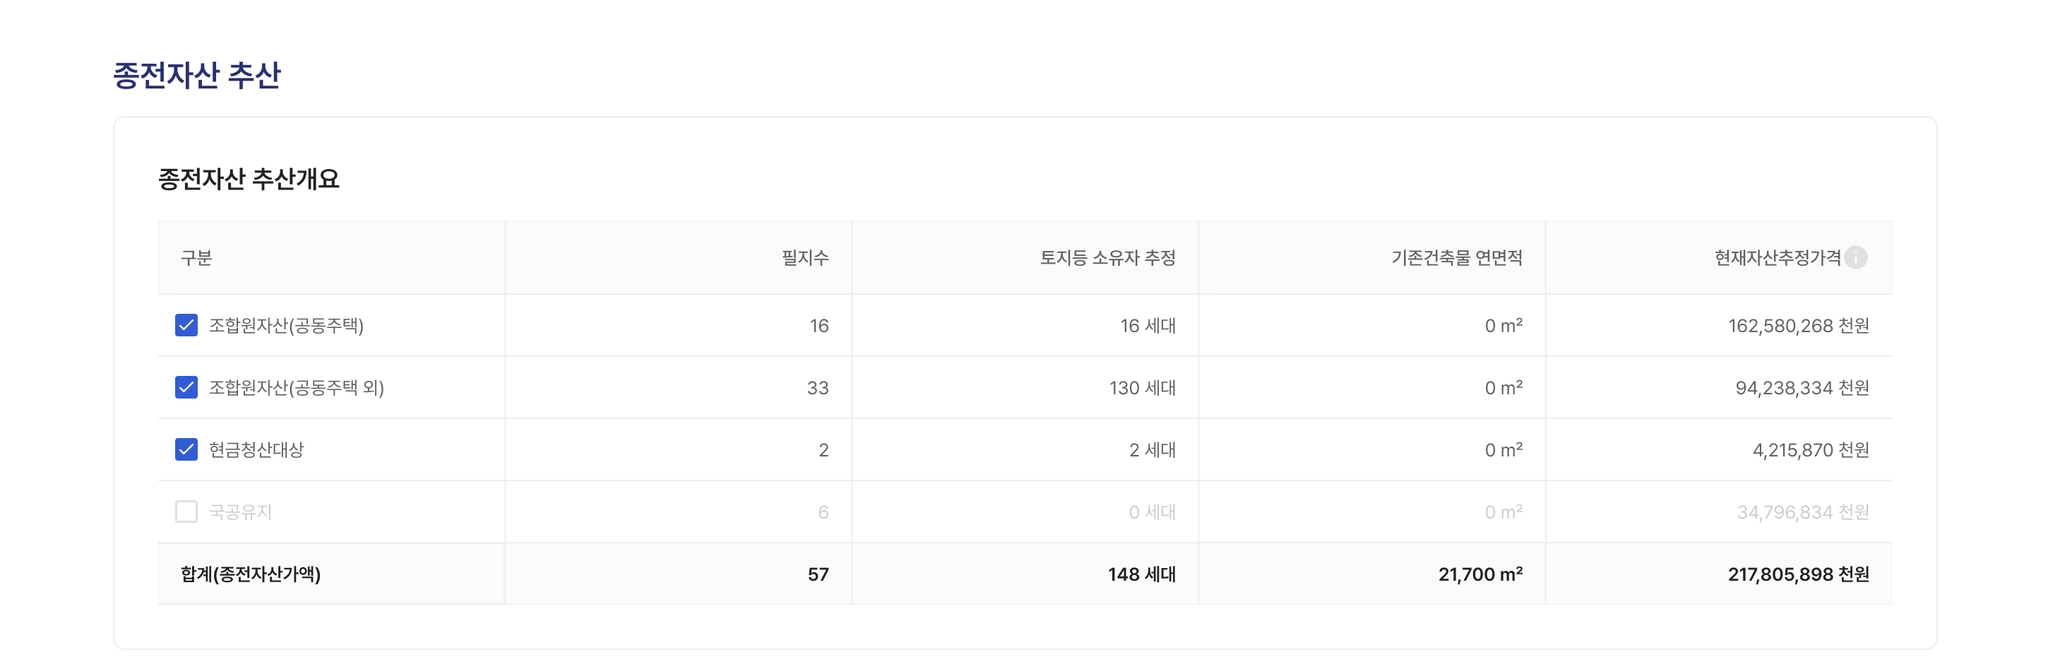Select the 162,580,268 천원 price cell
Screen dimensions: 2048x665
[1798, 326]
